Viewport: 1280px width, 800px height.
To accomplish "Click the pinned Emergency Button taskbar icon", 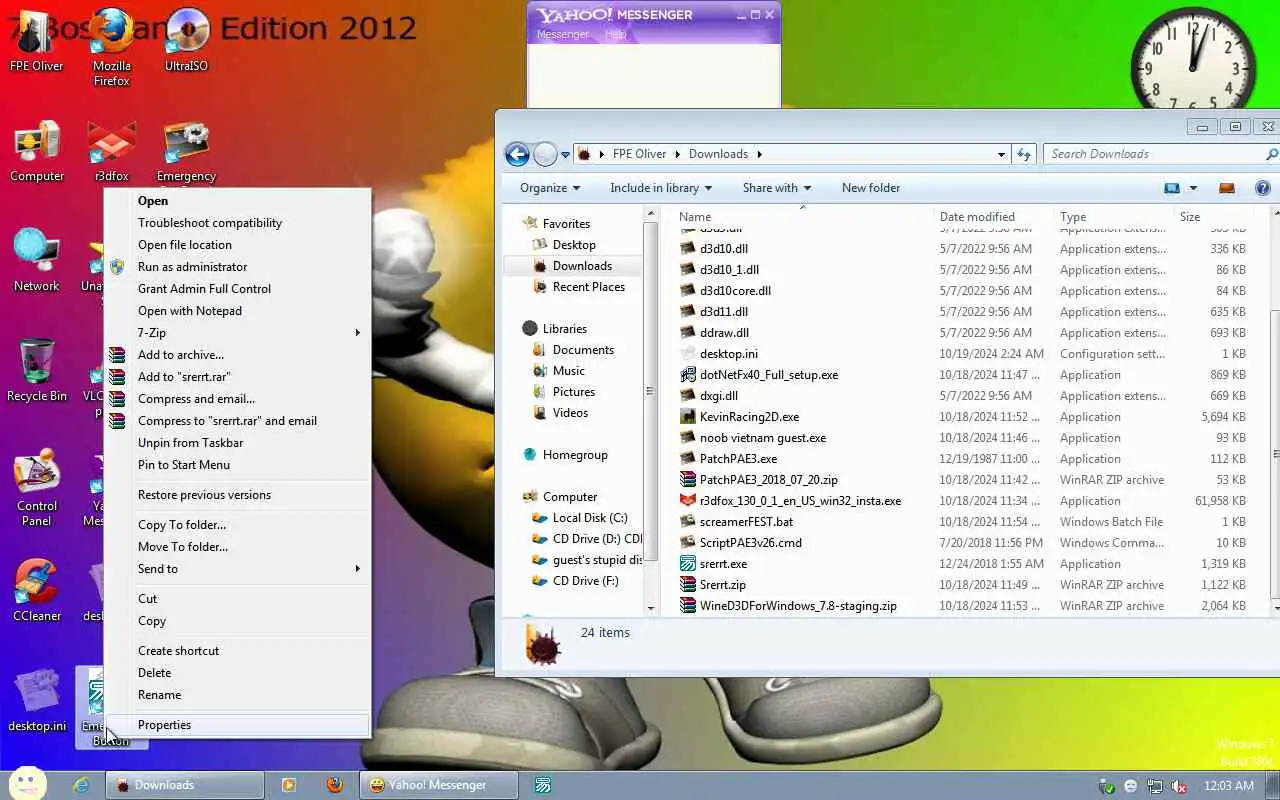I will pyautogui.click(x=542, y=785).
